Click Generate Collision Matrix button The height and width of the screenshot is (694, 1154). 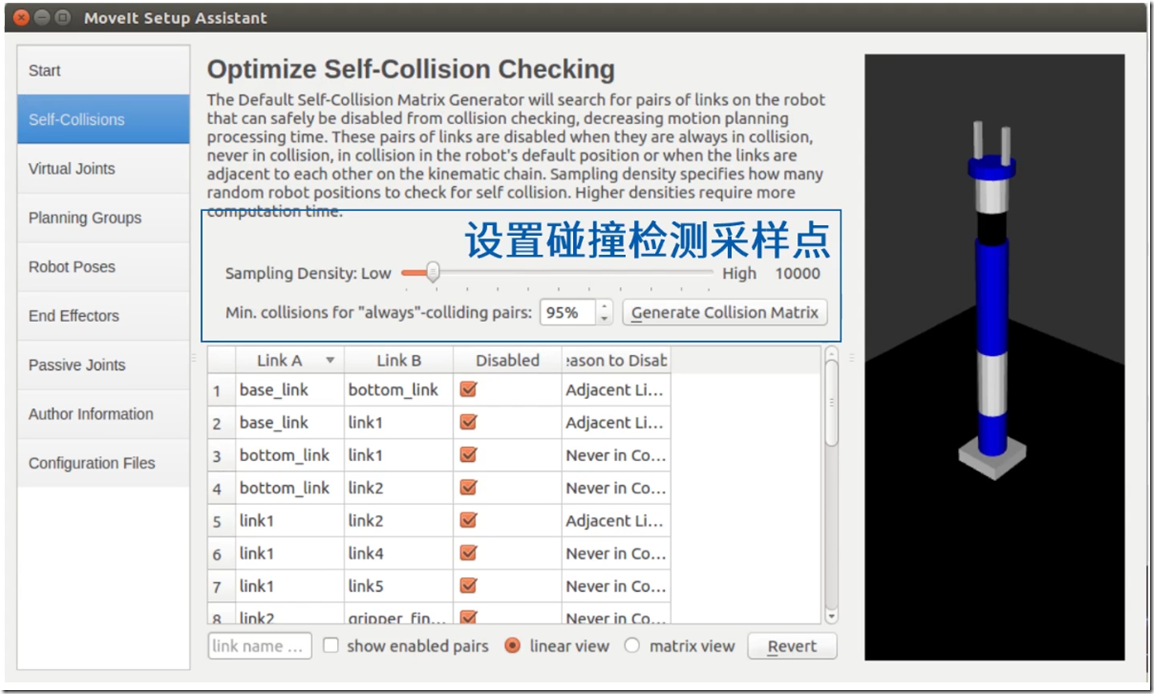click(725, 312)
